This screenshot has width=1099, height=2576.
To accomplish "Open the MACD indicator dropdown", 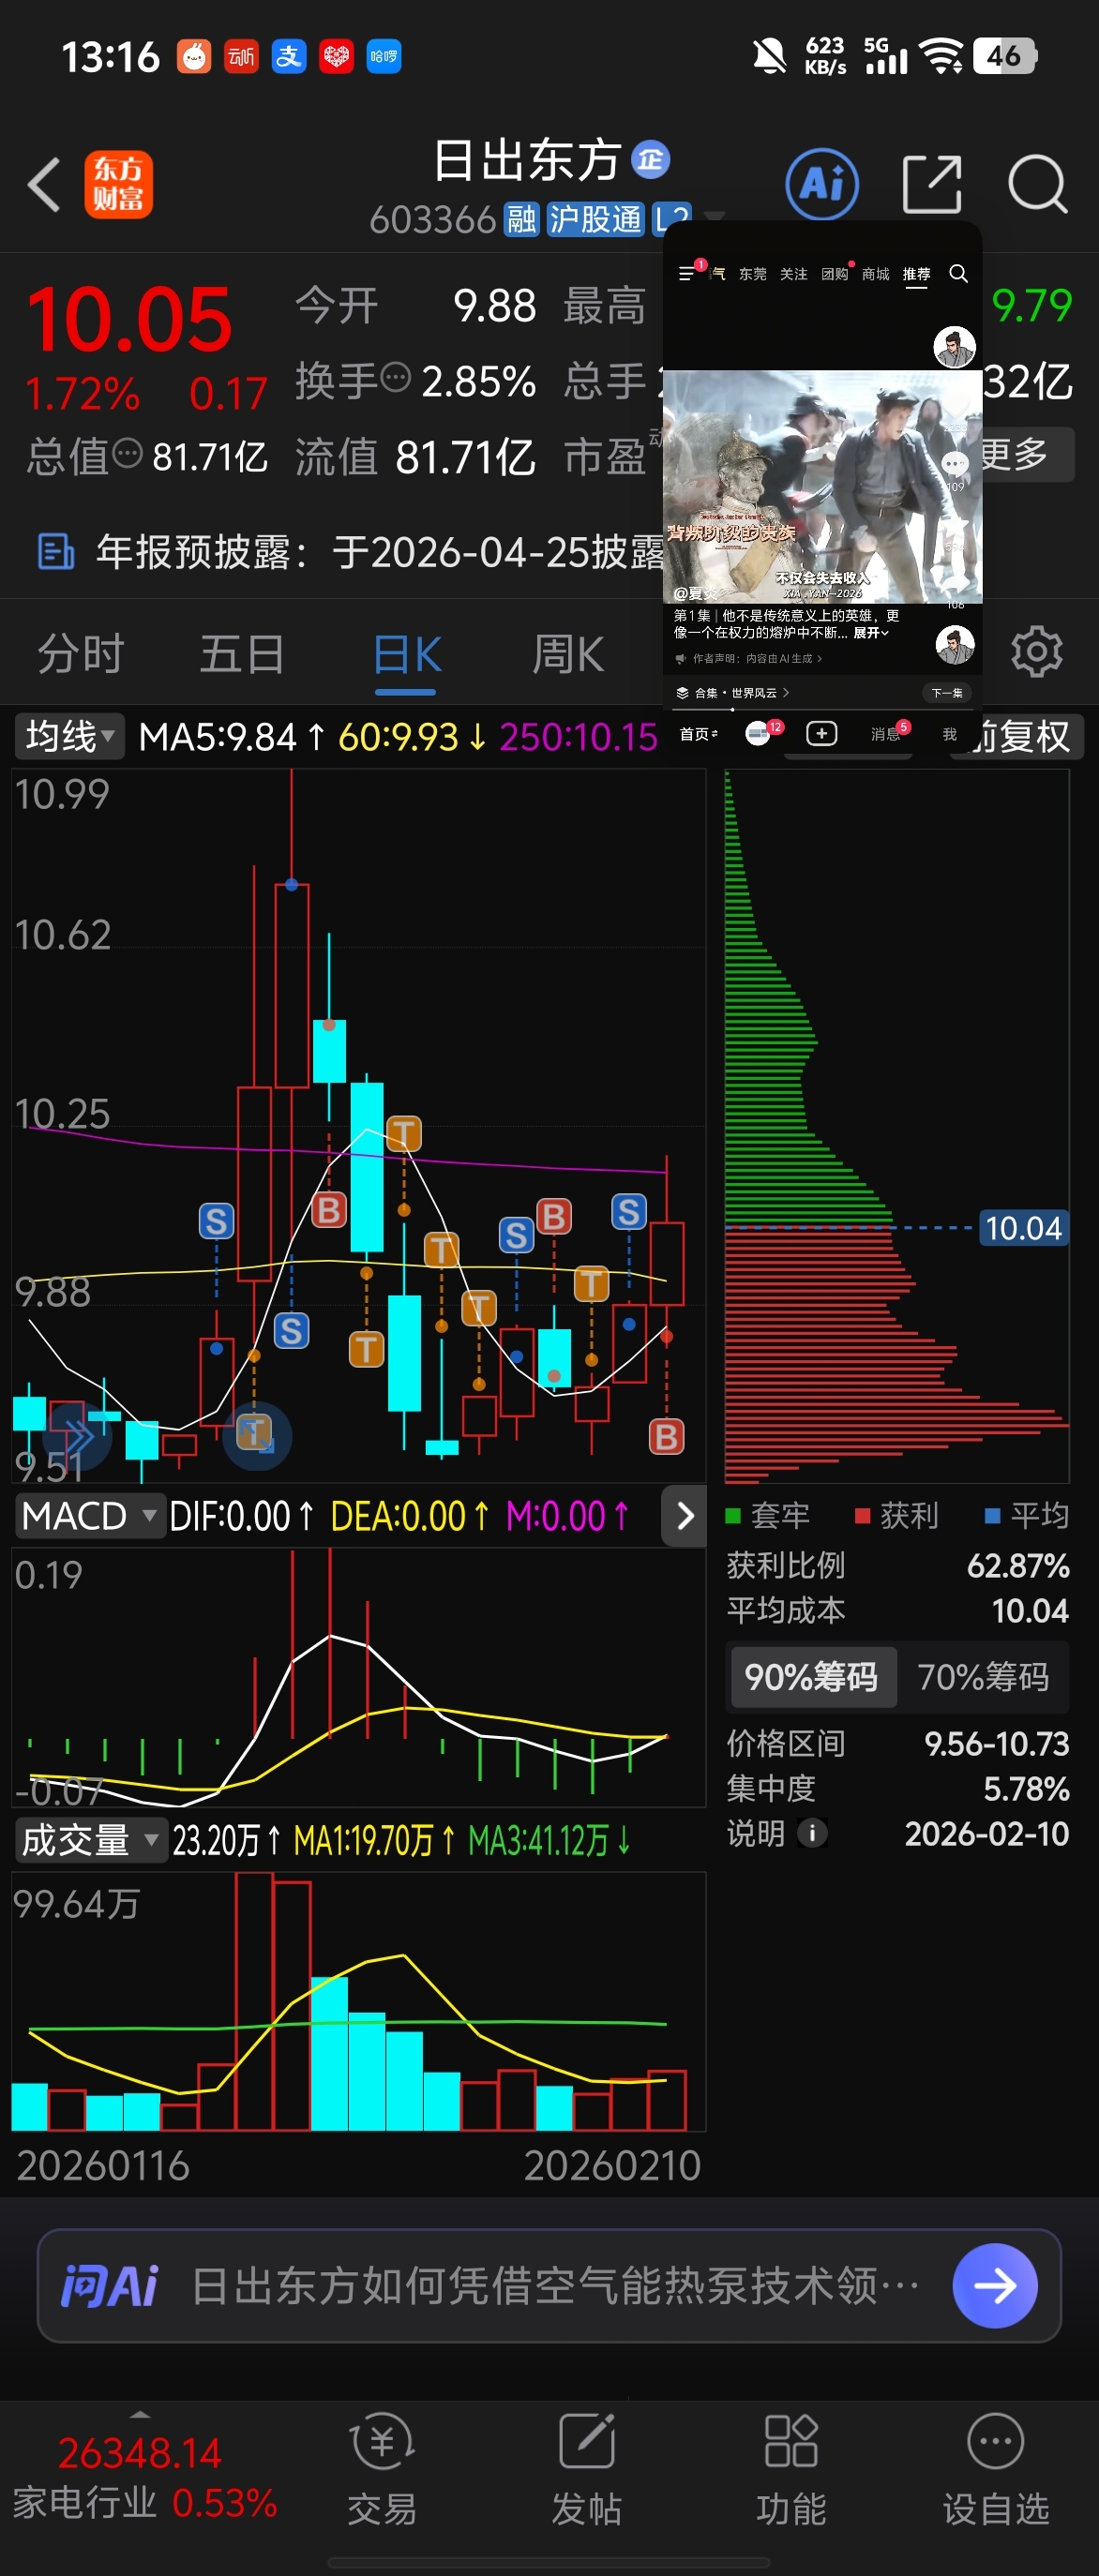I will pyautogui.click(x=89, y=1516).
